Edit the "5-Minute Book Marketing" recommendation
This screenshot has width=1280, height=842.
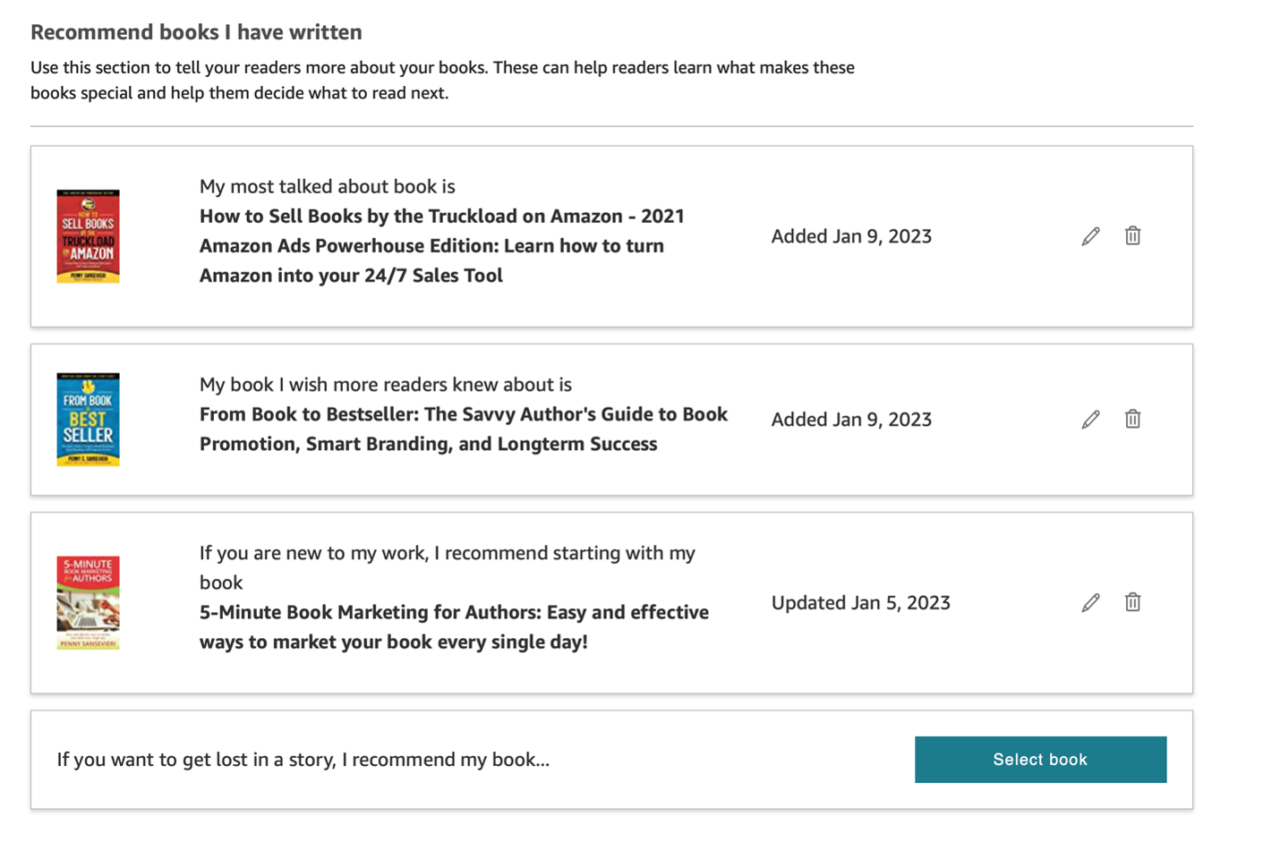(x=1090, y=602)
